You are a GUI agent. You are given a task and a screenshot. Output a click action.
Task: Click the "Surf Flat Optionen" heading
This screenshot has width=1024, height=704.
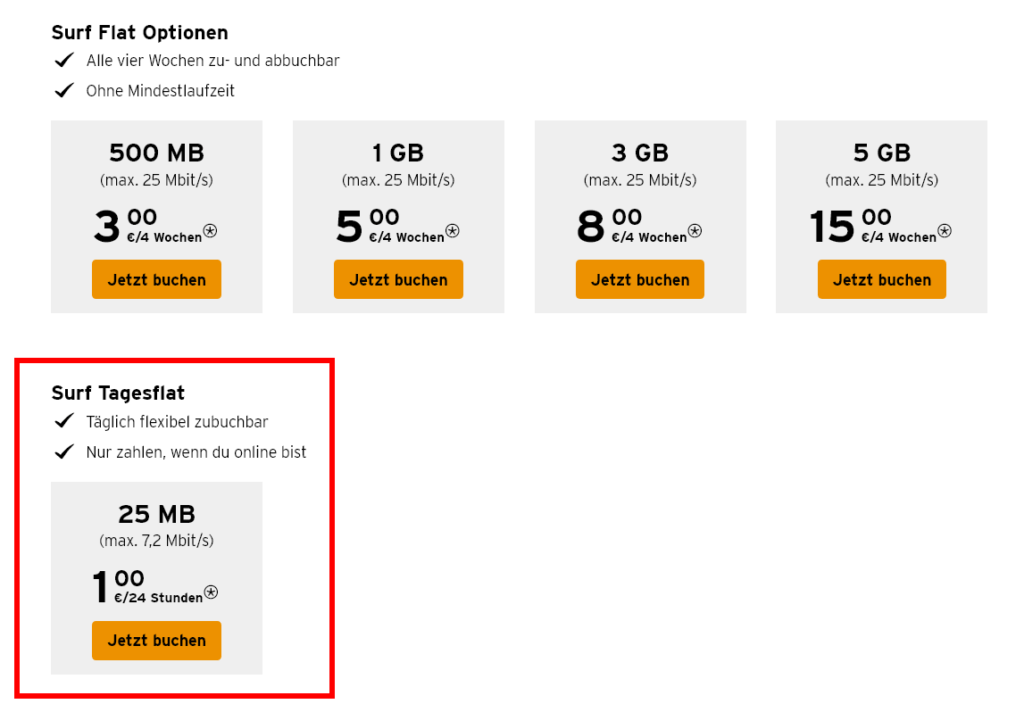139,32
